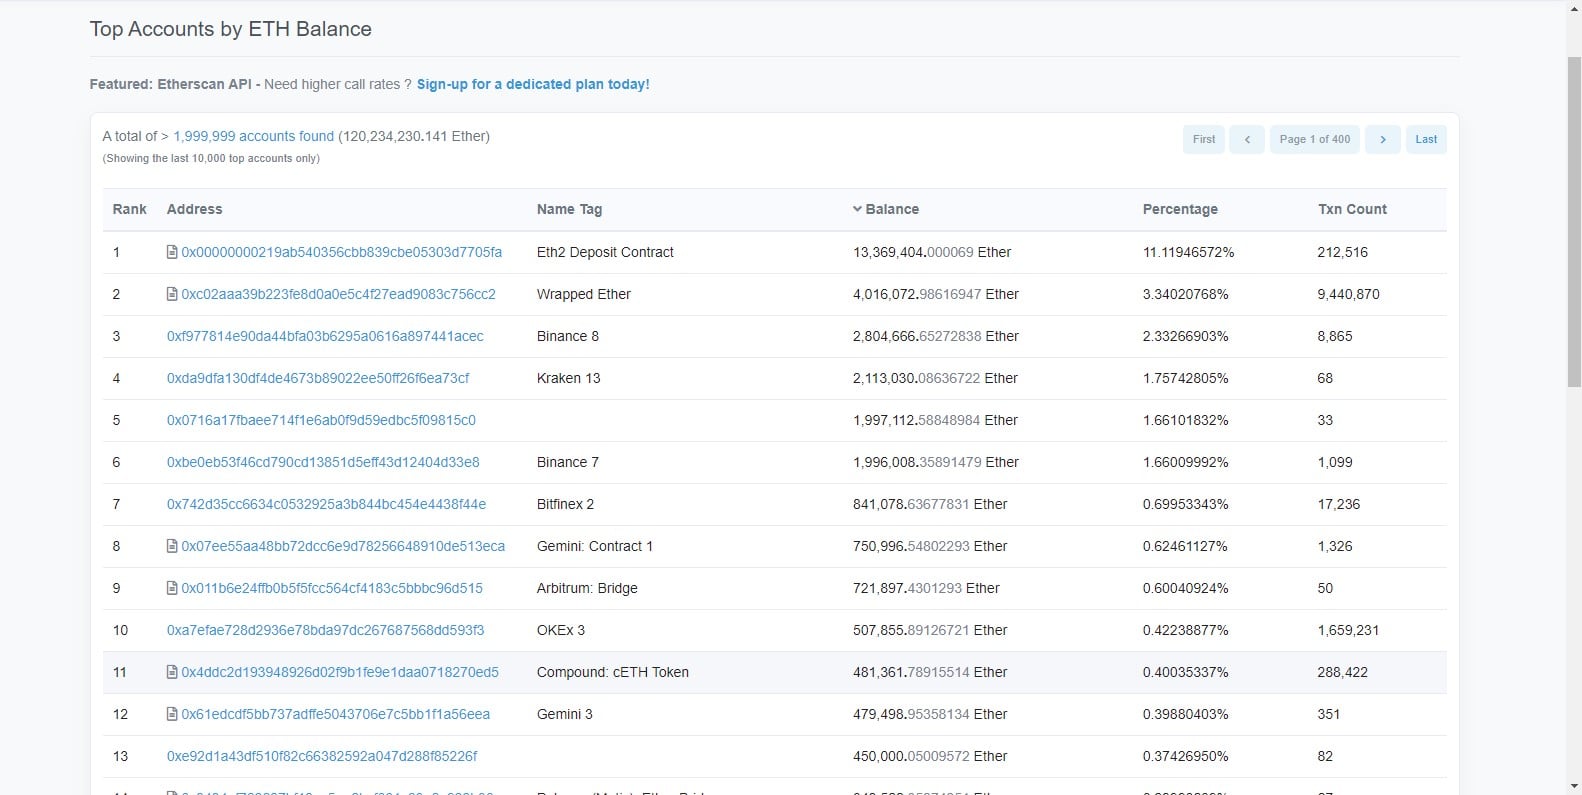Click contract icon by Compound: cETH Token address
Image resolution: width=1582 pixels, height=795 pixels.
point(172,672)
